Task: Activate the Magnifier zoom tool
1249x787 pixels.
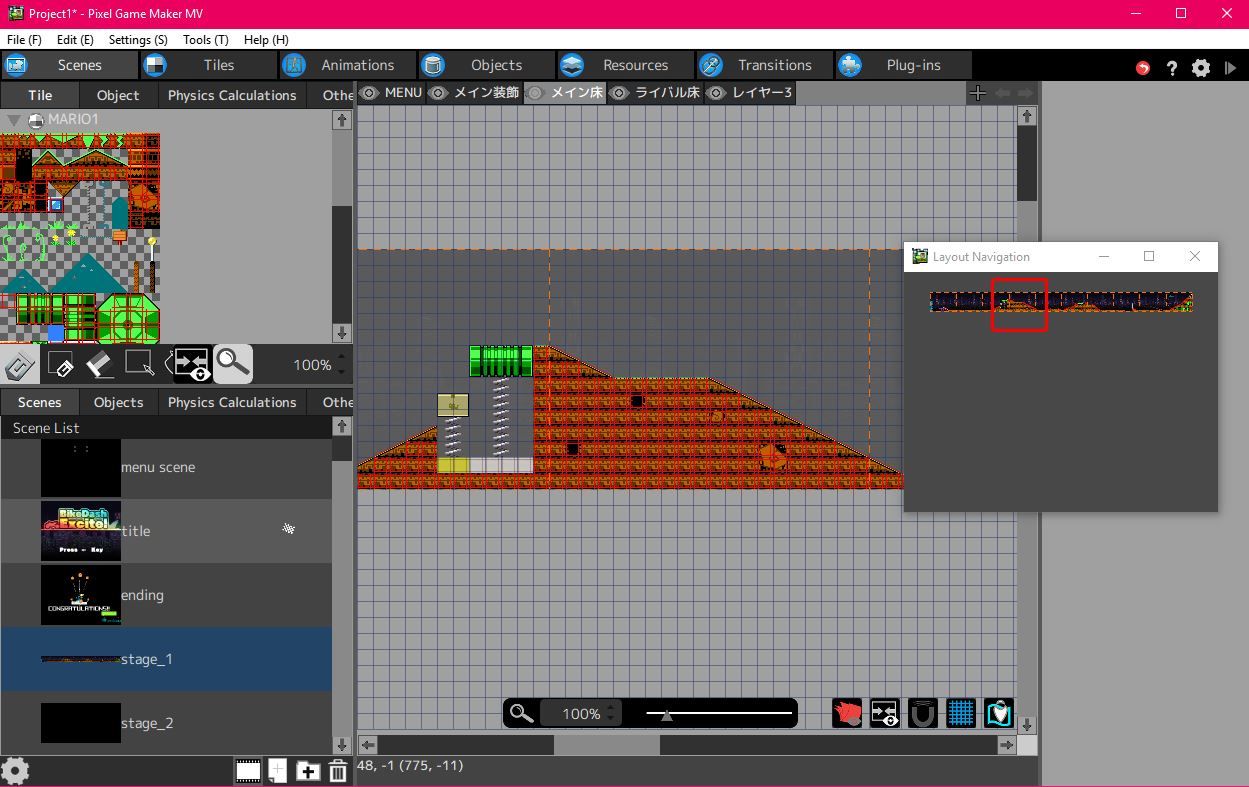Action: (231, 364)
